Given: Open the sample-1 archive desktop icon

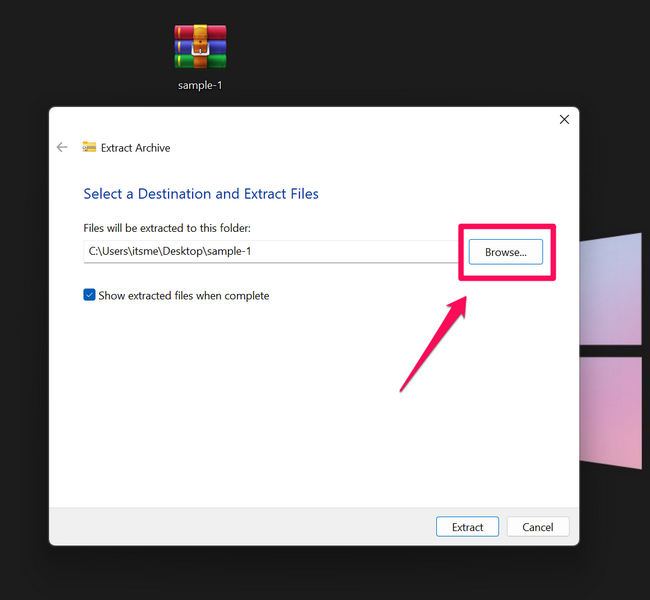Looking at the screenshot, I should click(200, 46).
